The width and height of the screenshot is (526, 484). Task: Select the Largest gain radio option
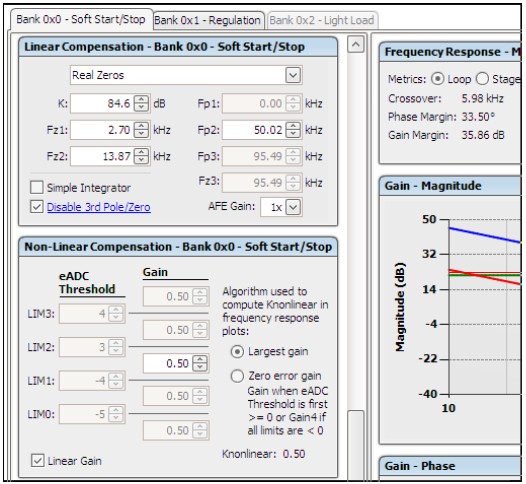tap(237, 352)
